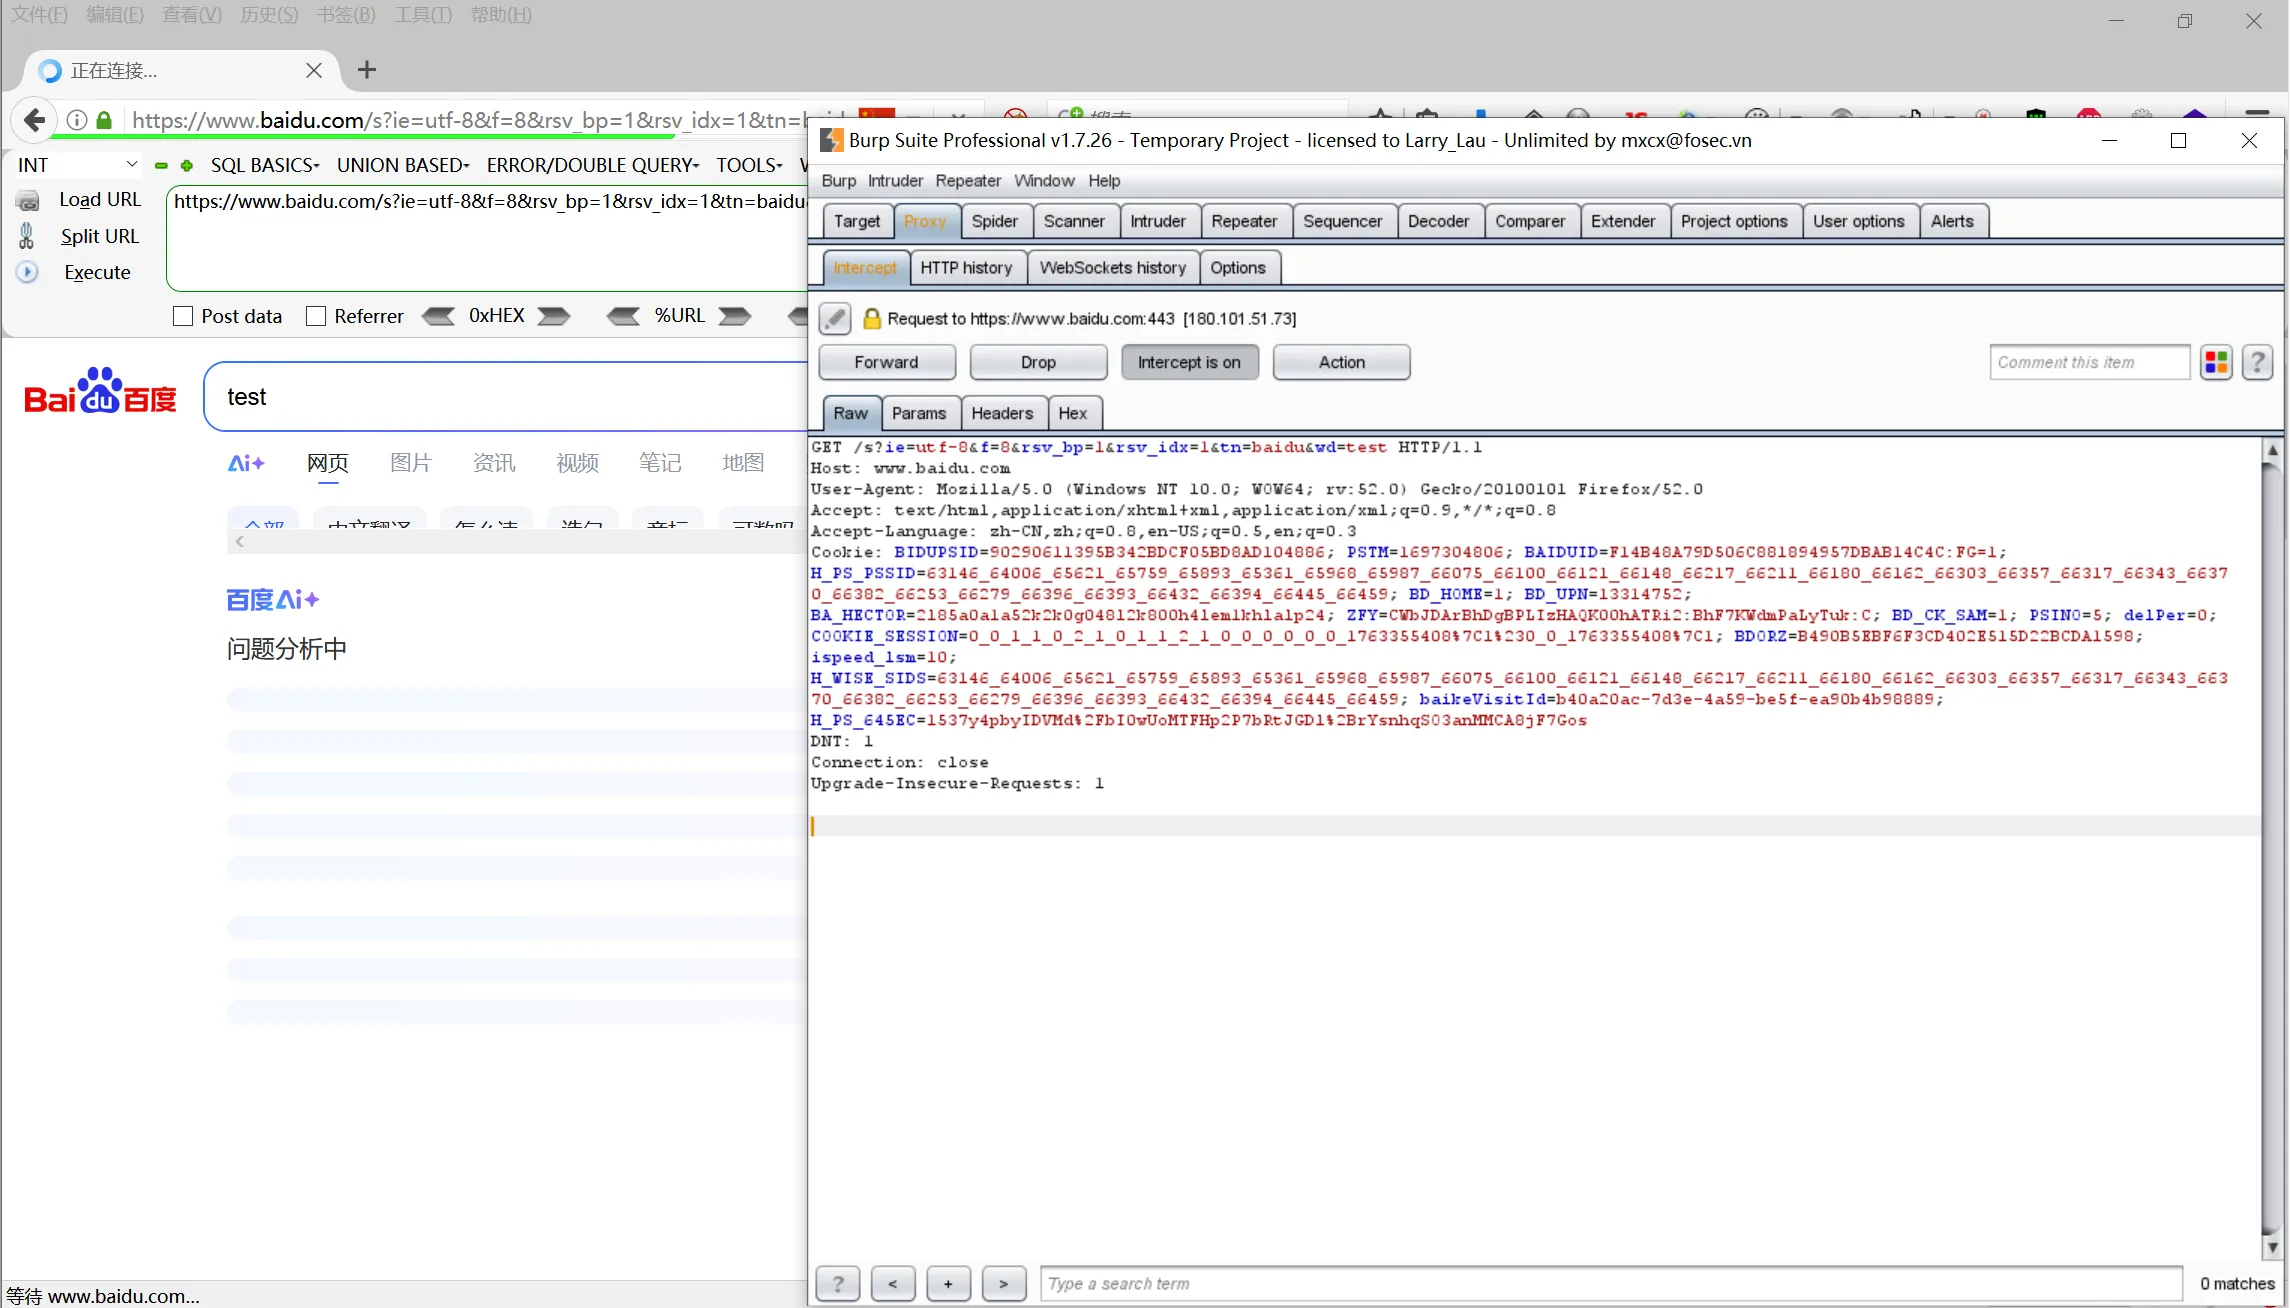Image resolution: width=2290 pixels, height=1308 pixels.
Task: Drop the intercepted request
Action: point(1038,362)
